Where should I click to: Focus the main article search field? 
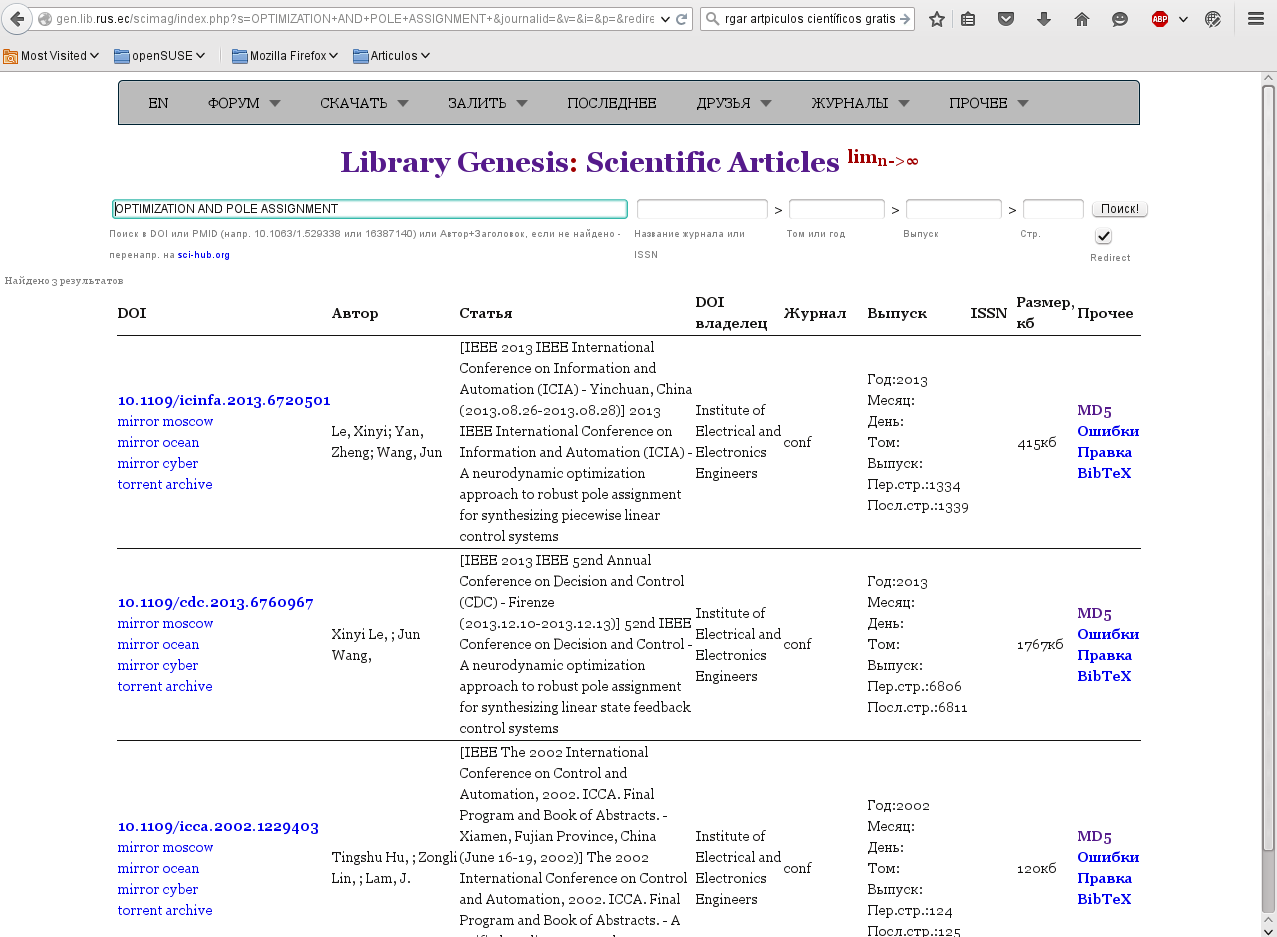pyautogui.click(x=370, y=209)
